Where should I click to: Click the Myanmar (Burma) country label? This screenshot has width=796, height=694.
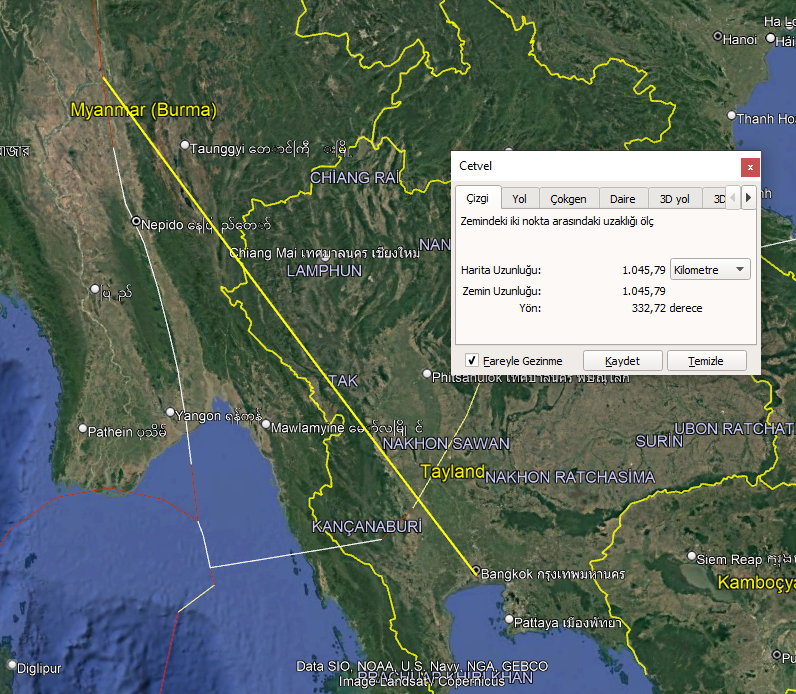click(x=144, y=110)
